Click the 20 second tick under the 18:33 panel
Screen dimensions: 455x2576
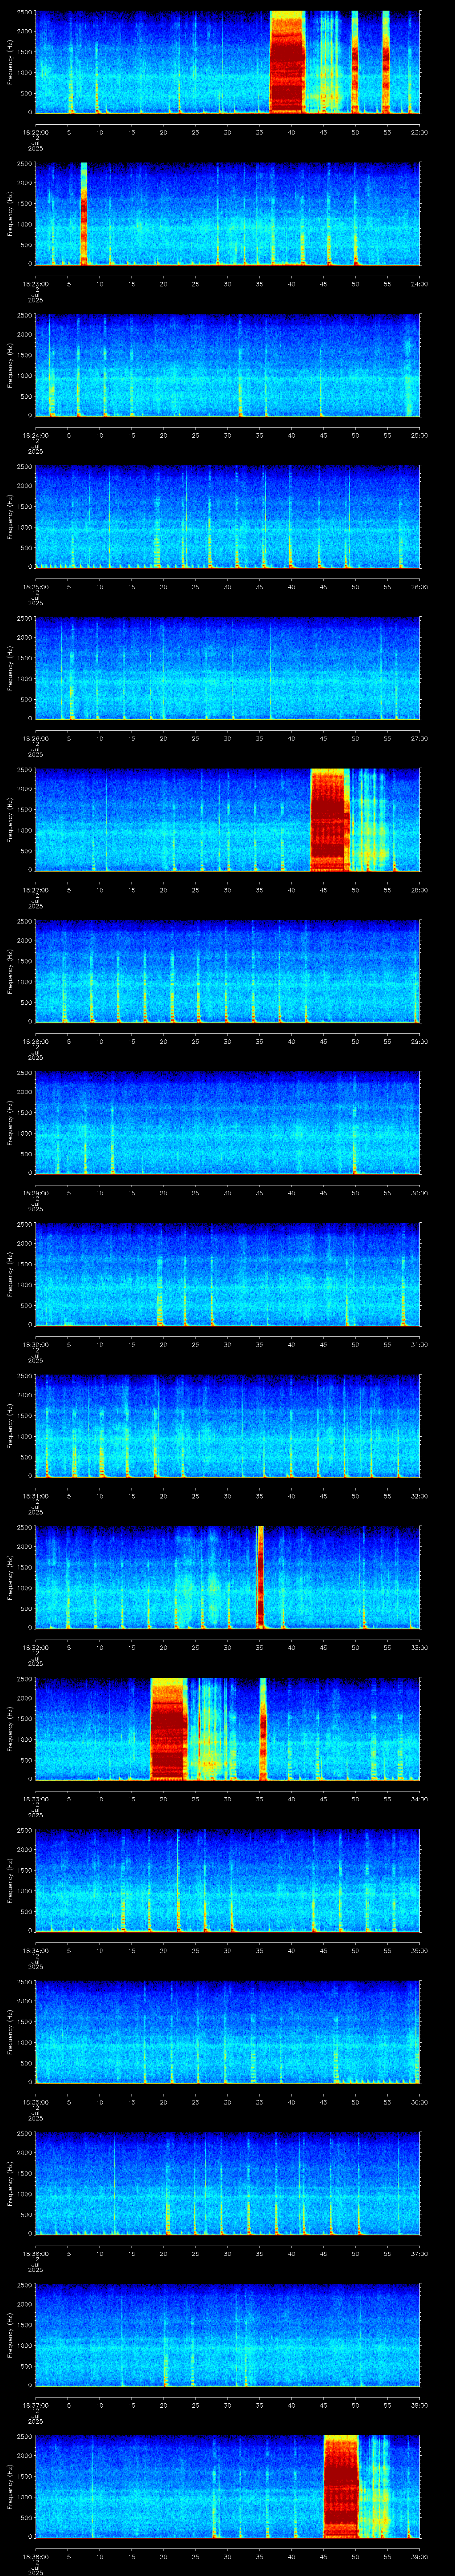pyautogui.click(x=164, y=1799)
